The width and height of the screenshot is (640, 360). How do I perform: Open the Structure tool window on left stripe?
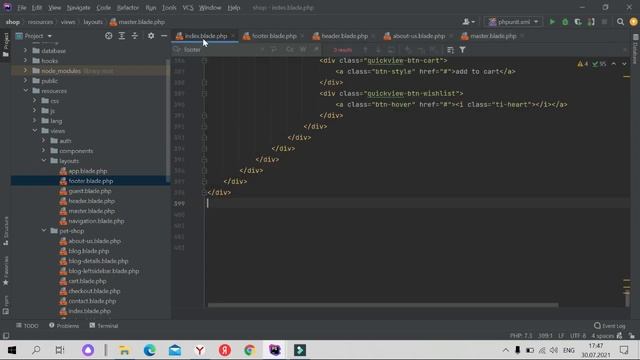[6, 231]
